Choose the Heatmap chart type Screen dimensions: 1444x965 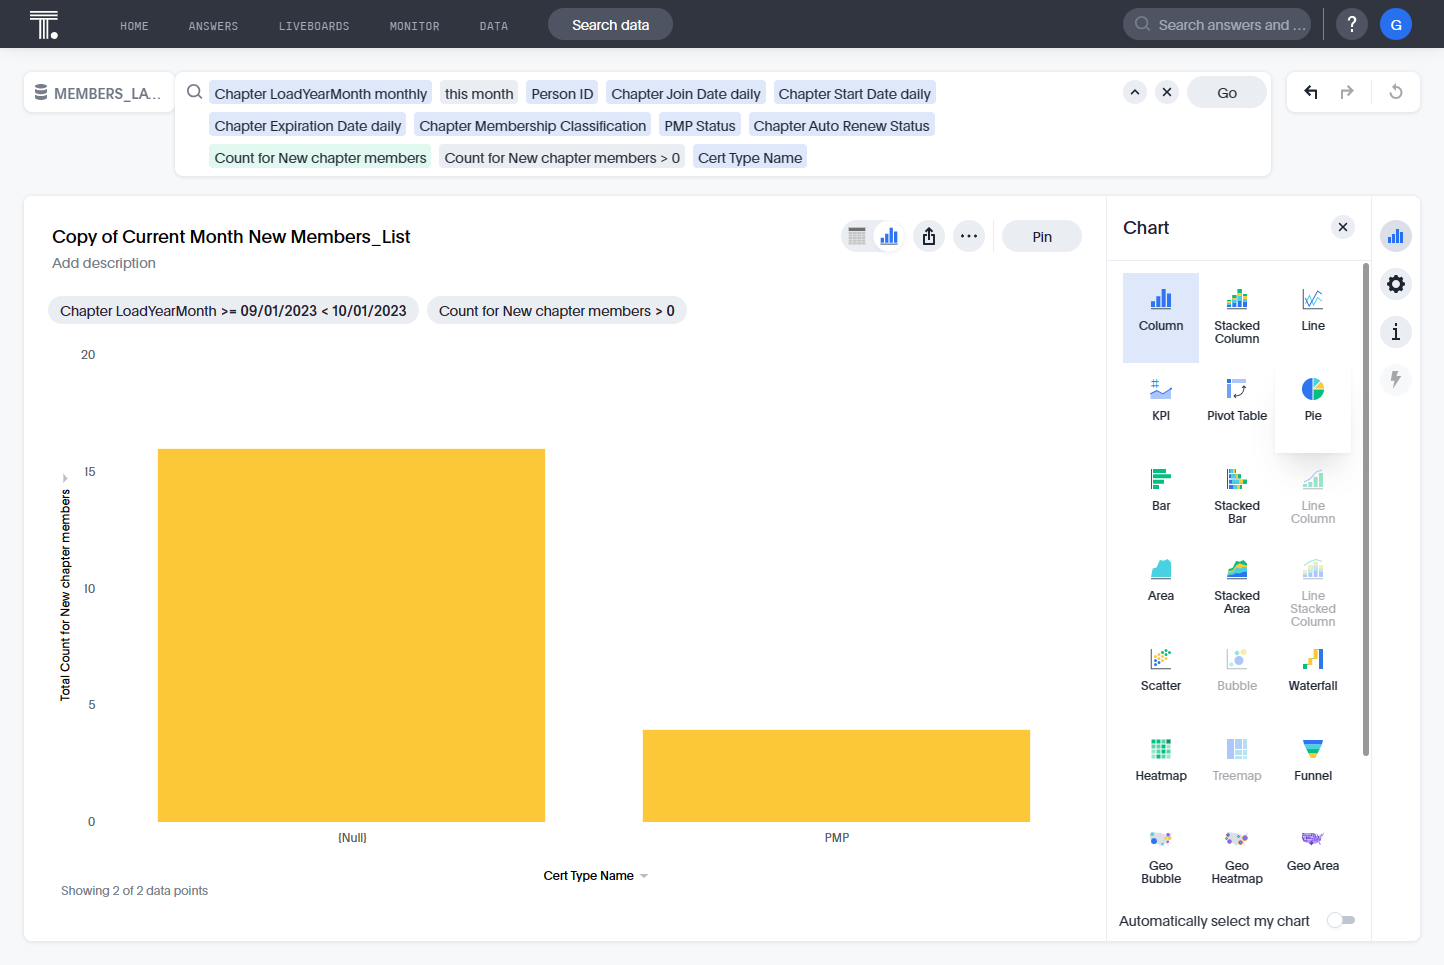1160,767
